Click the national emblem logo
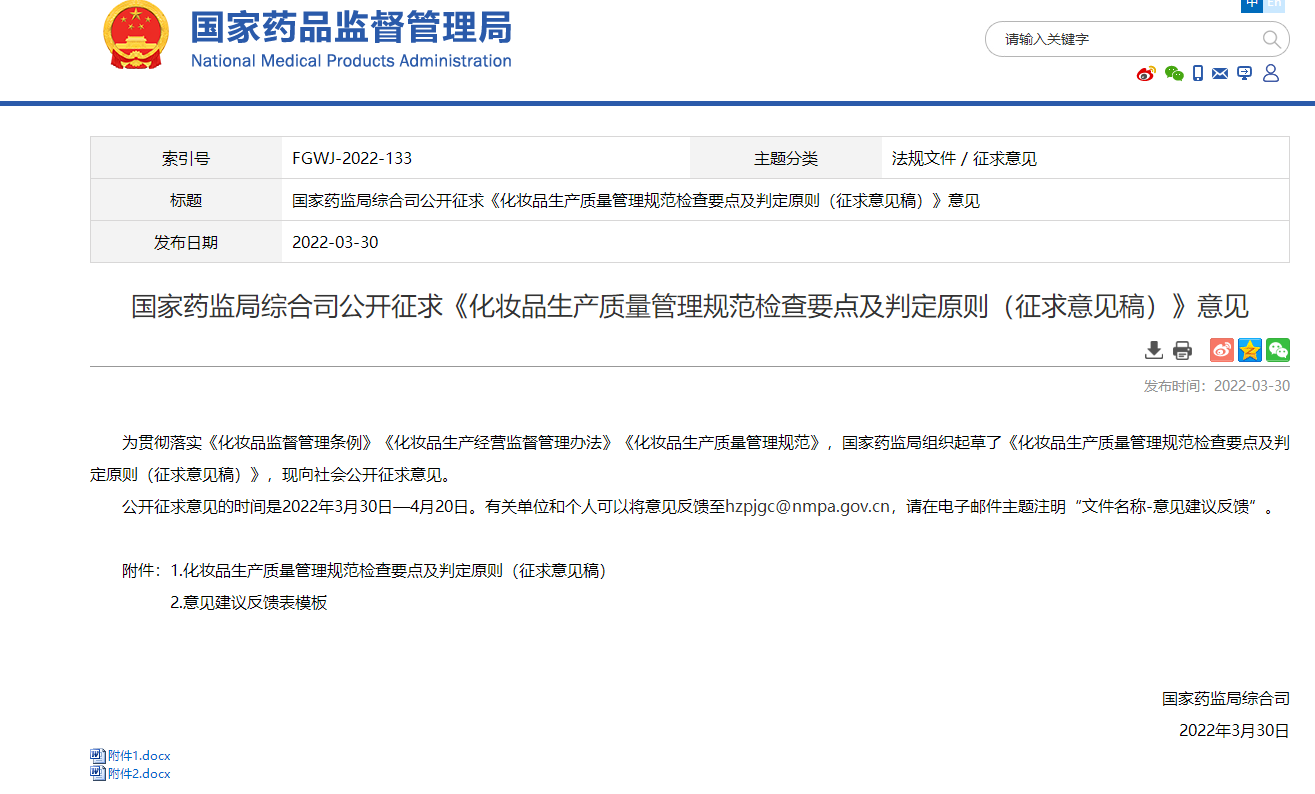 136,36
